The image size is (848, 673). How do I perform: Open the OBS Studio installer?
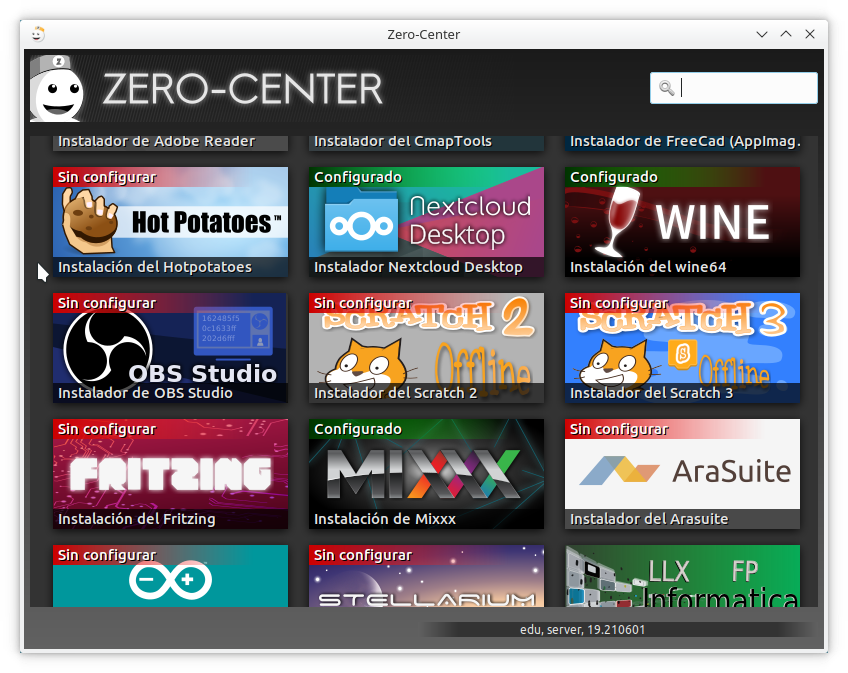pos(170,348)
